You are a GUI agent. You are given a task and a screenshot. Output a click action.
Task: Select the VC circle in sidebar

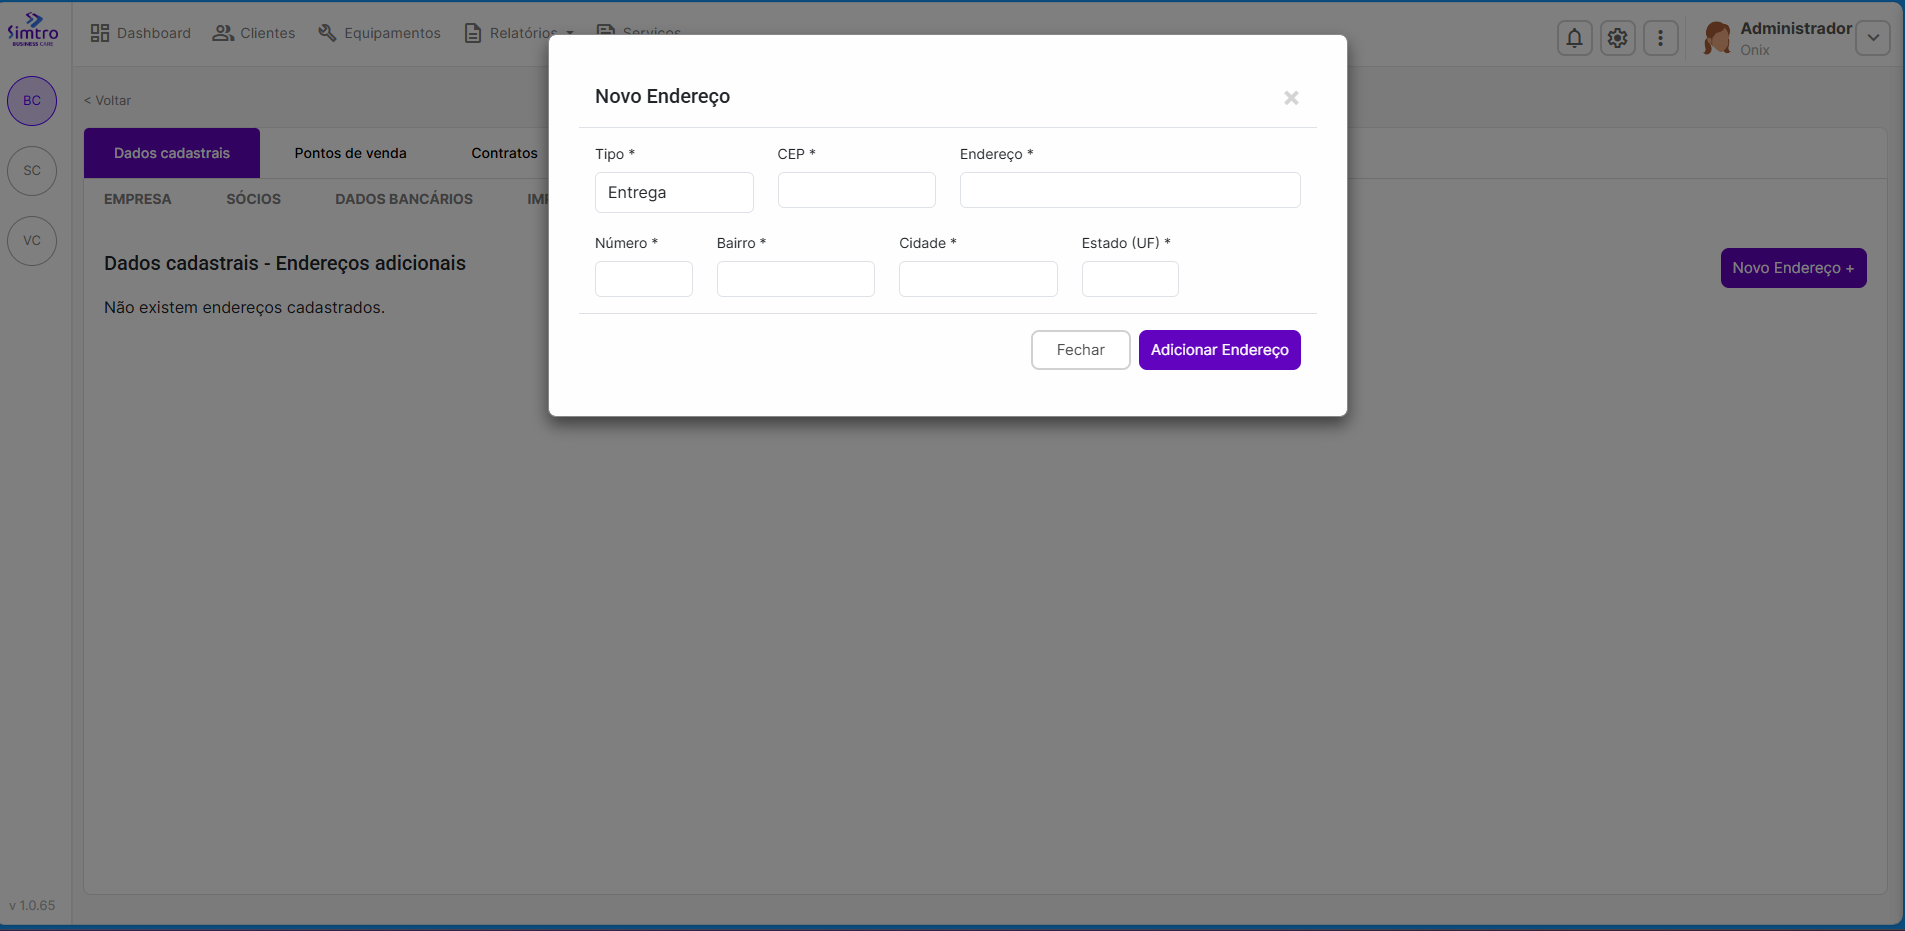tap(32, 241)
